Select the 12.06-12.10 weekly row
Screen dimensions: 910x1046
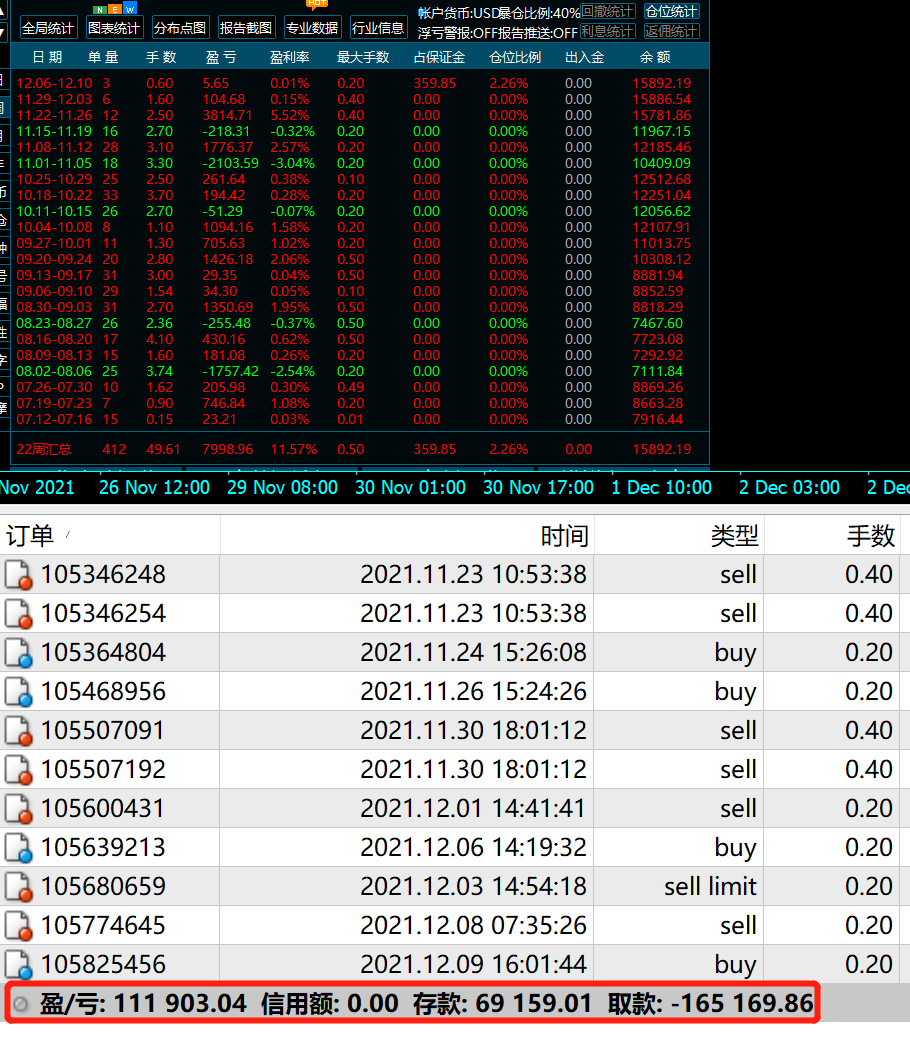359,83
